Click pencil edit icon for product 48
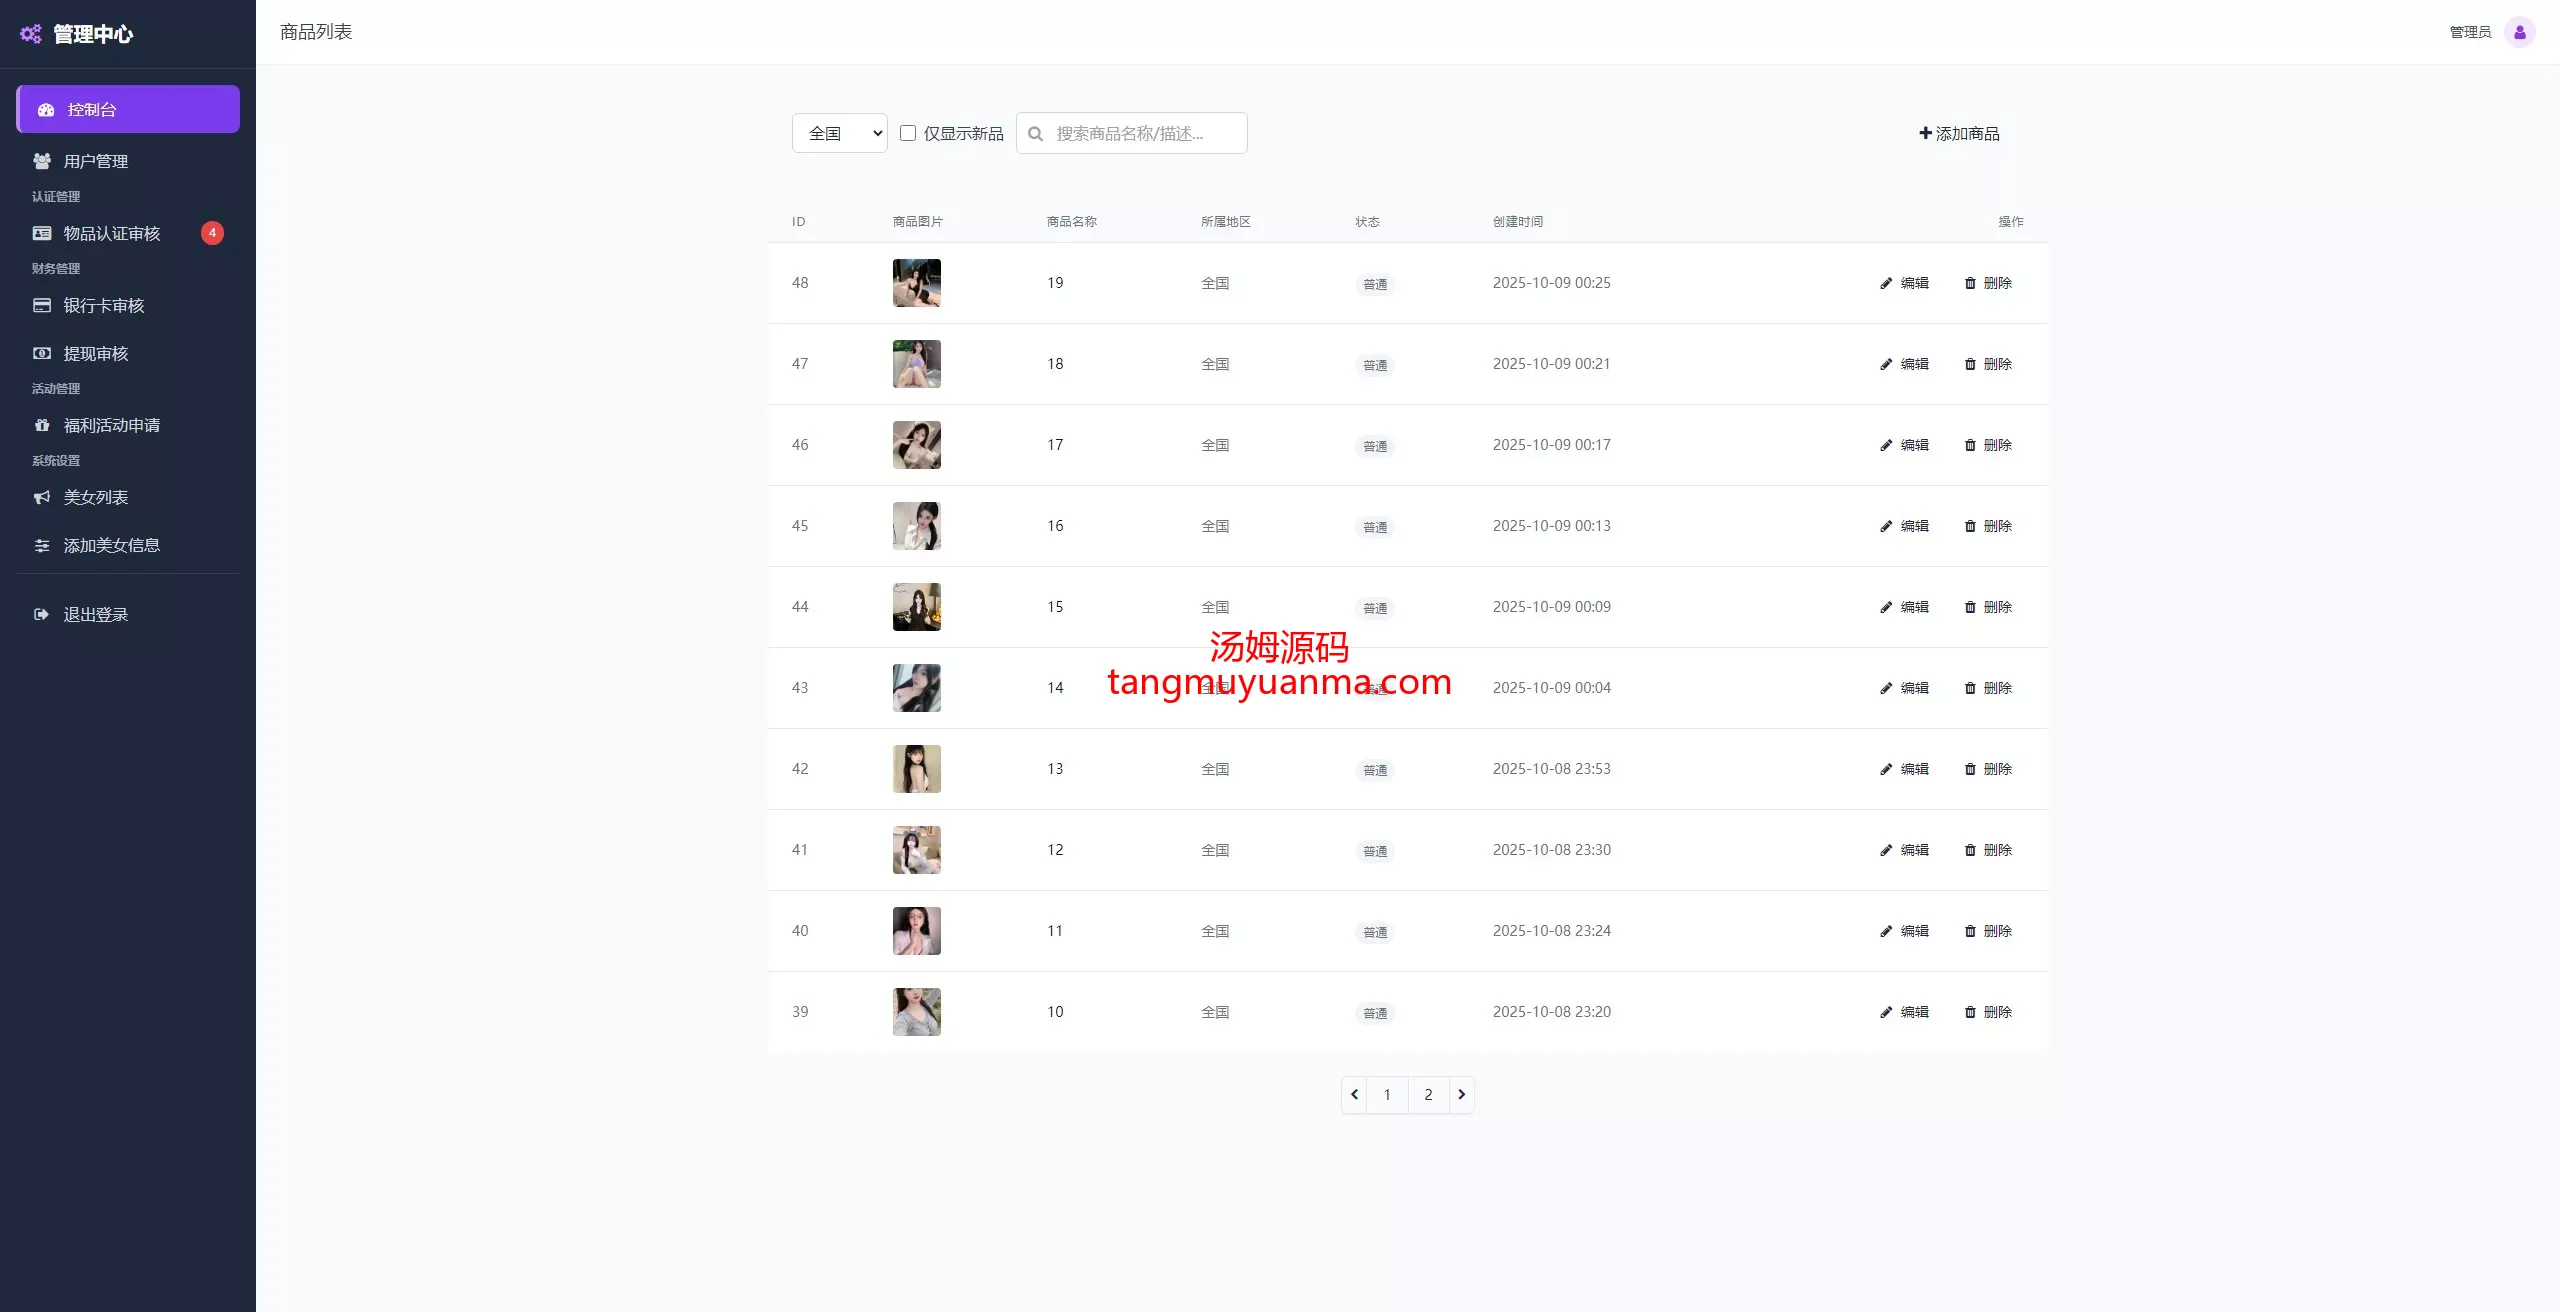The image size is (2560, 1312). 1886,283
